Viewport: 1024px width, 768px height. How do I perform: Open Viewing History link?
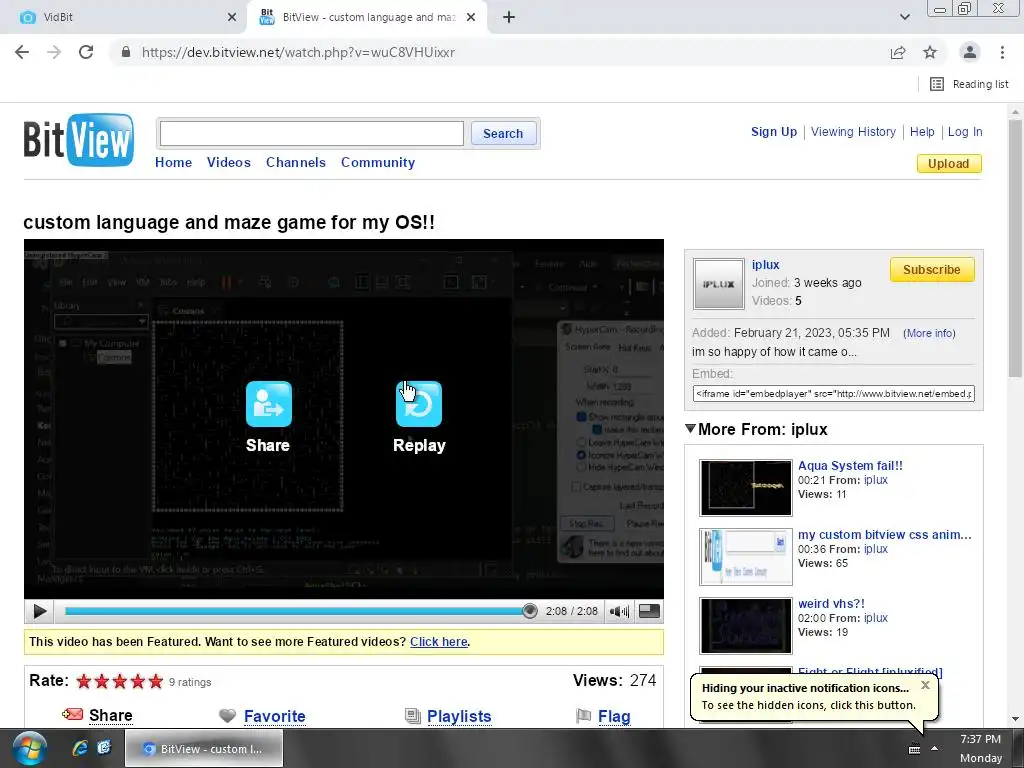point(854,132)
